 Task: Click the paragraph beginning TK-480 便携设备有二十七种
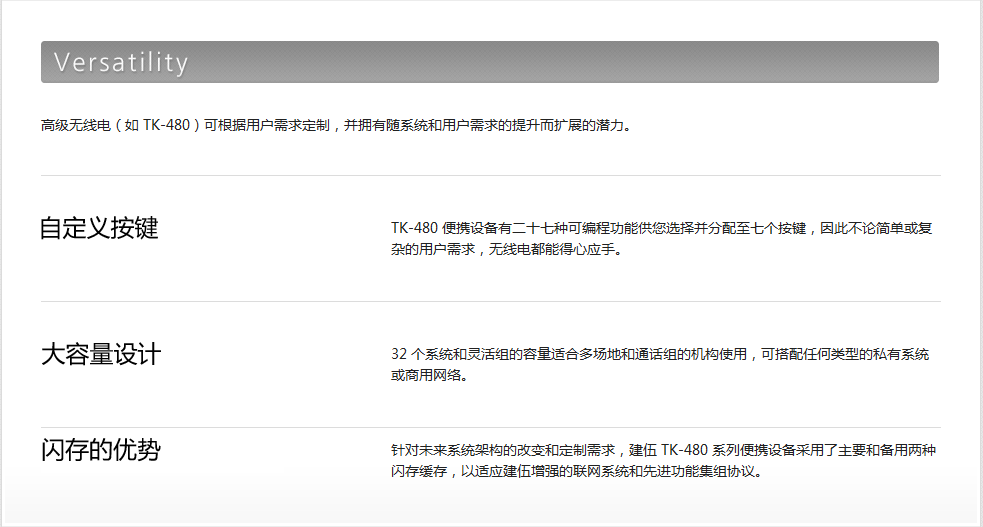[x=661, y=239]
